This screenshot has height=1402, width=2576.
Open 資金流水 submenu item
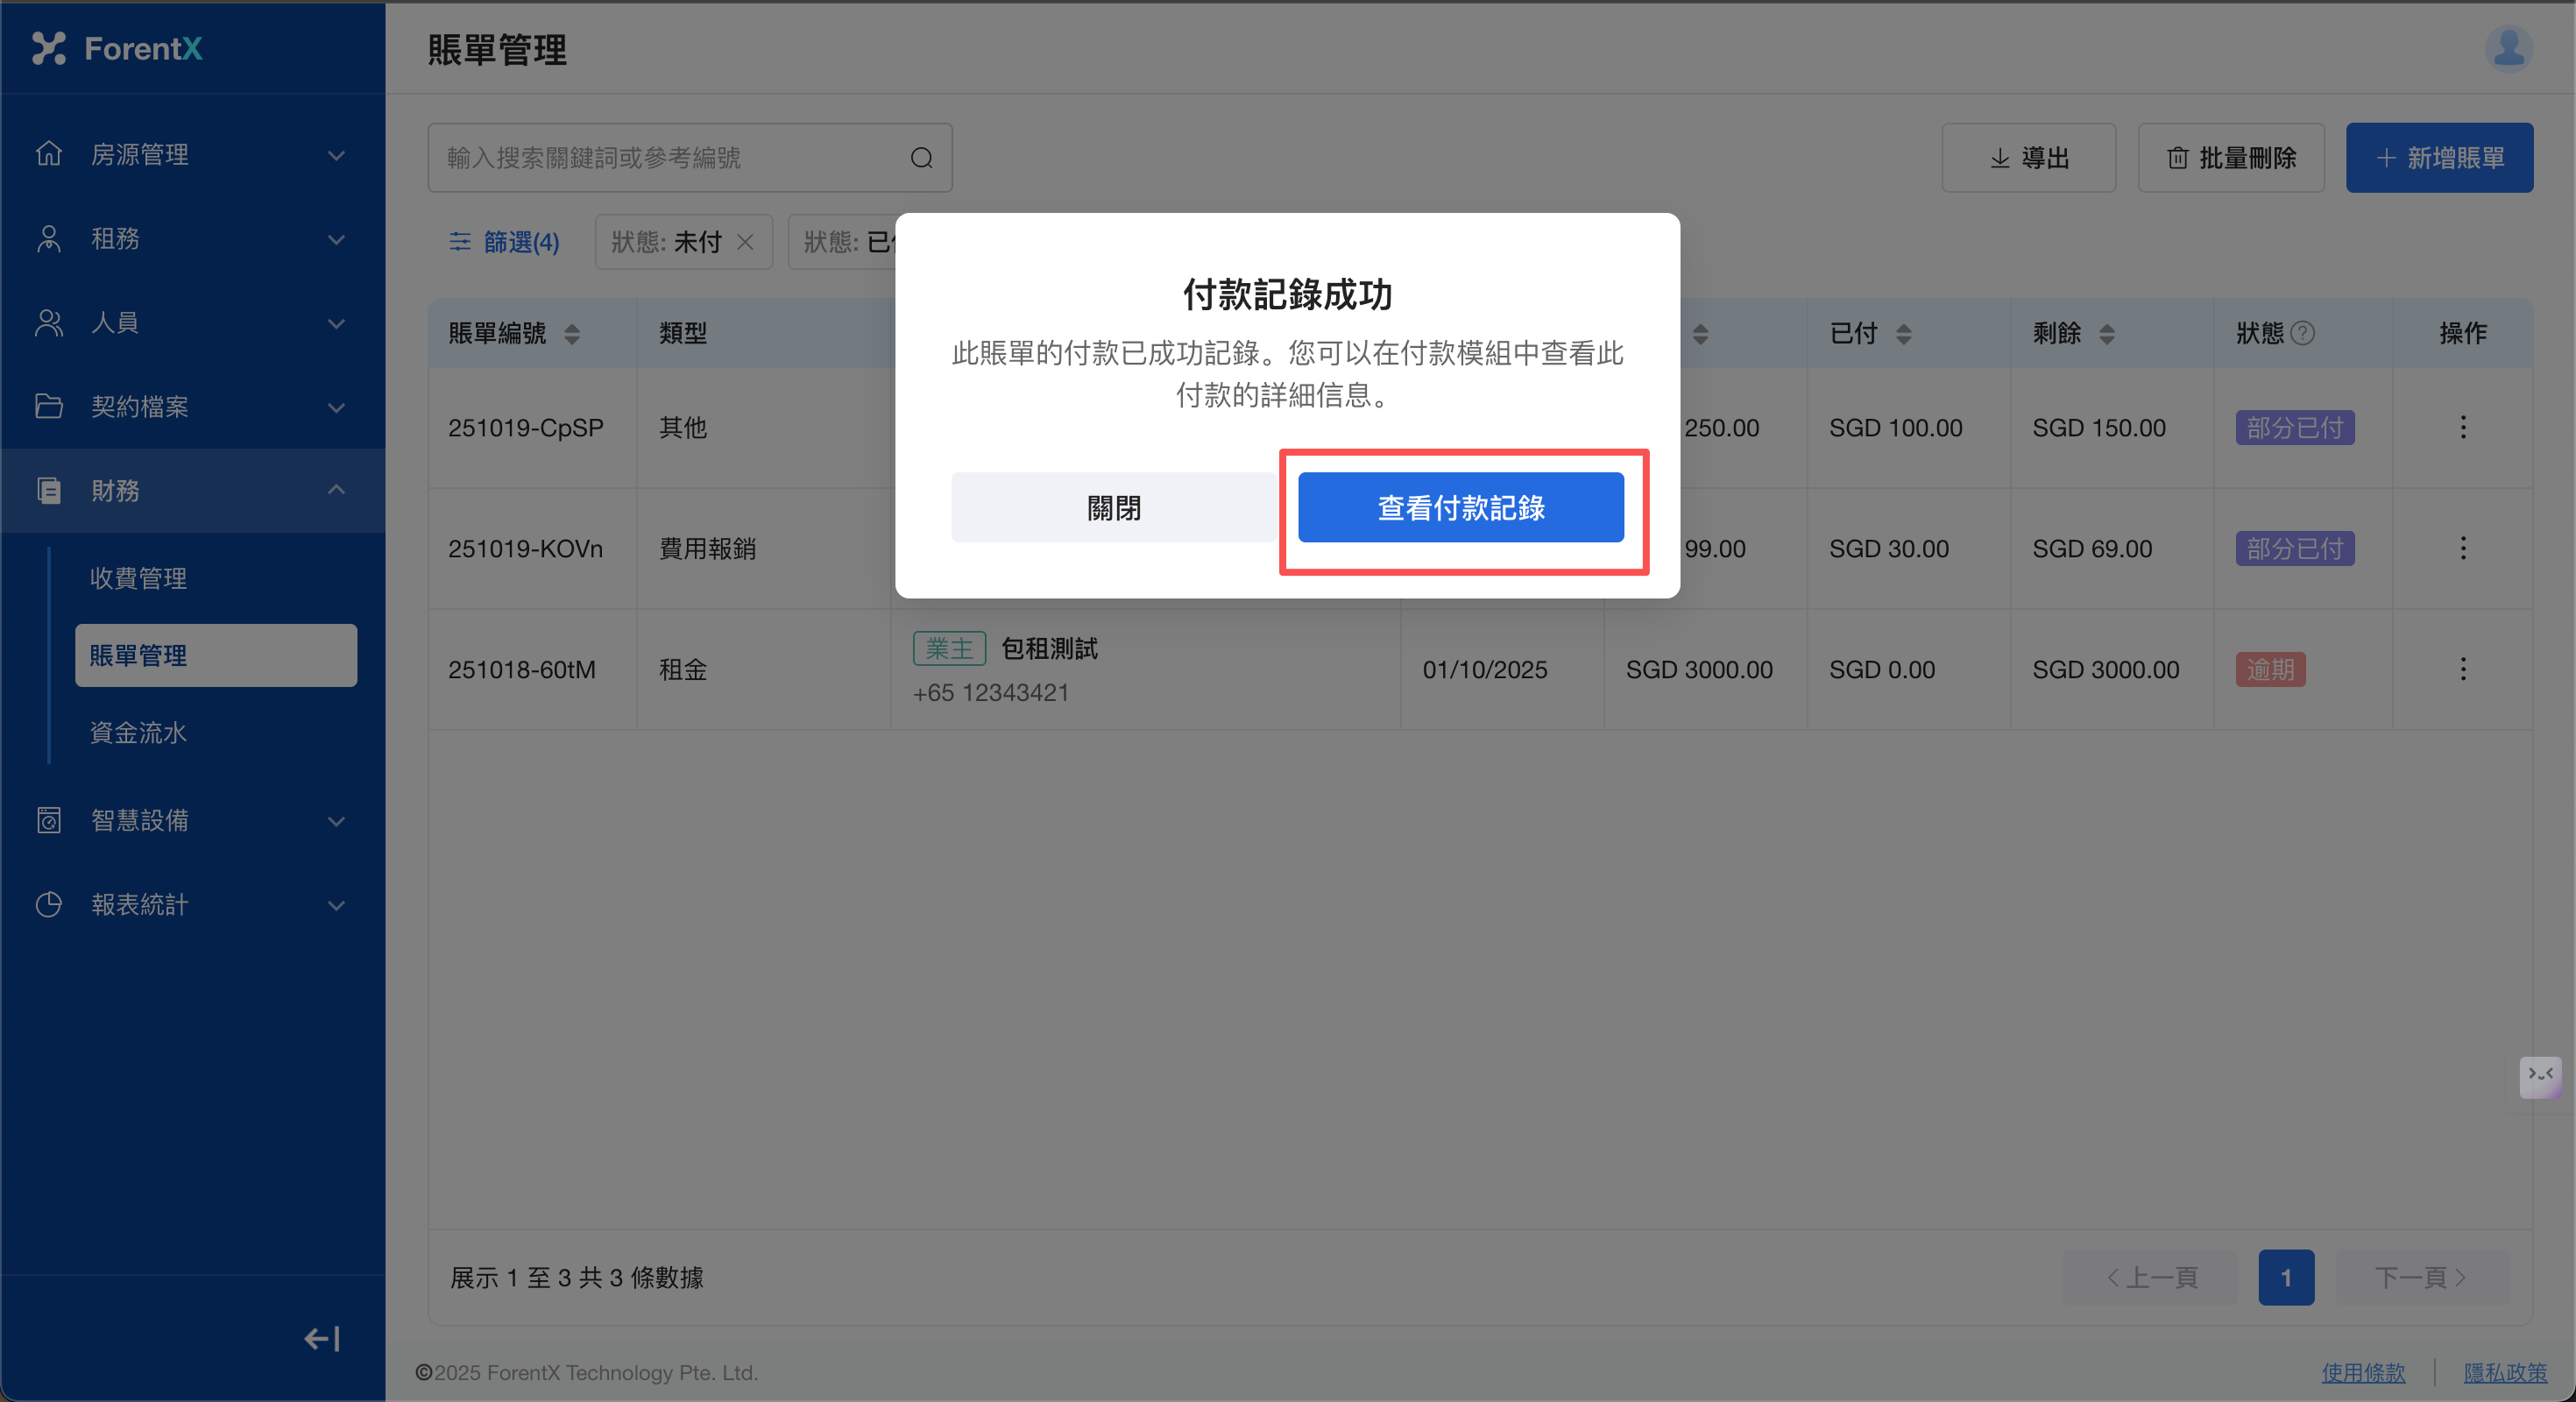point(139,733)
